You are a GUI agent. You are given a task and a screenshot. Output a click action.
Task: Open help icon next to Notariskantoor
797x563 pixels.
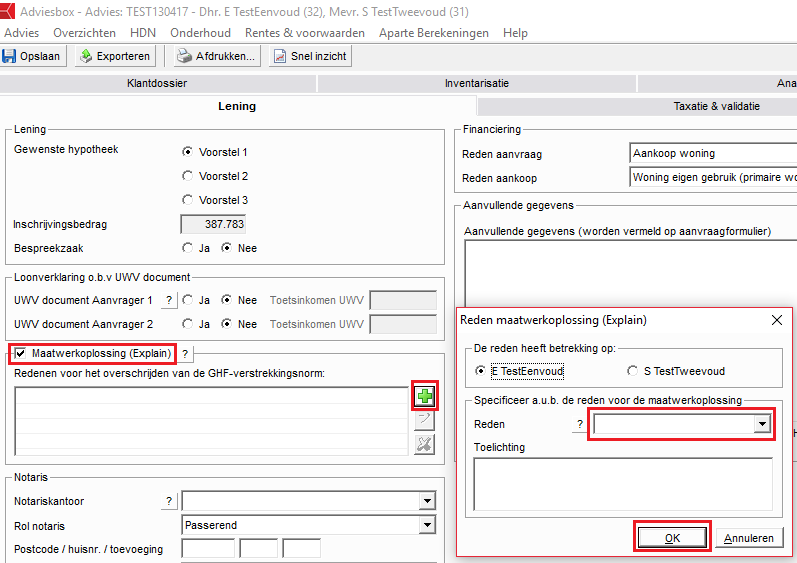pyautogui.click(x=169, y=501)
